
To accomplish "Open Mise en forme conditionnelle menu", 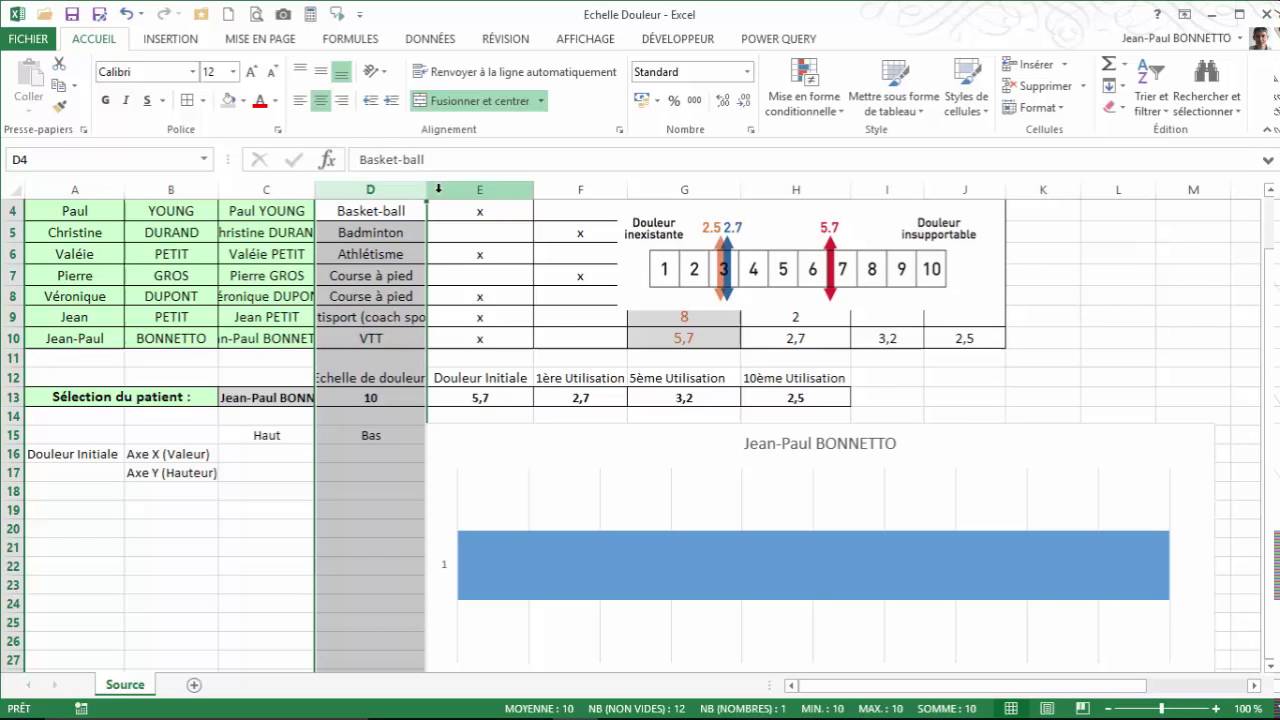I will (x=804, y=88).
